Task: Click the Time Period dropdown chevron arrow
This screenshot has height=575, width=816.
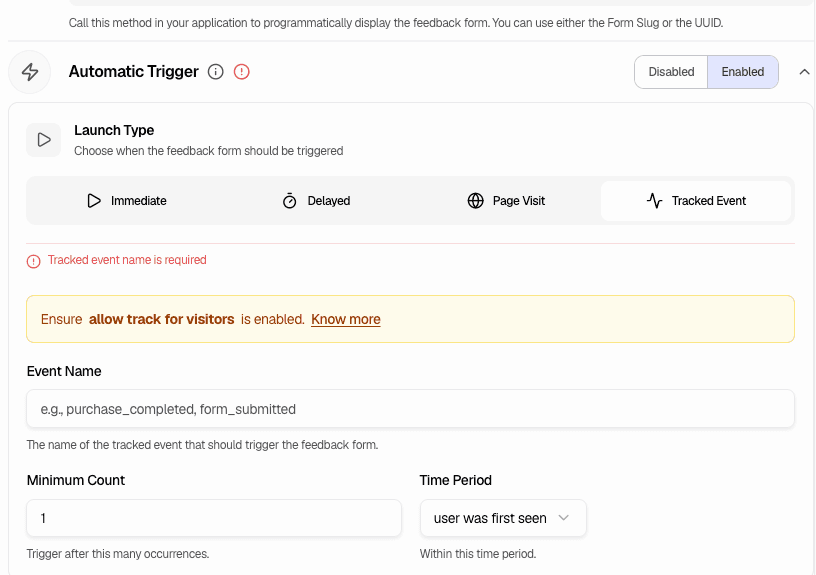Action: 564,518
